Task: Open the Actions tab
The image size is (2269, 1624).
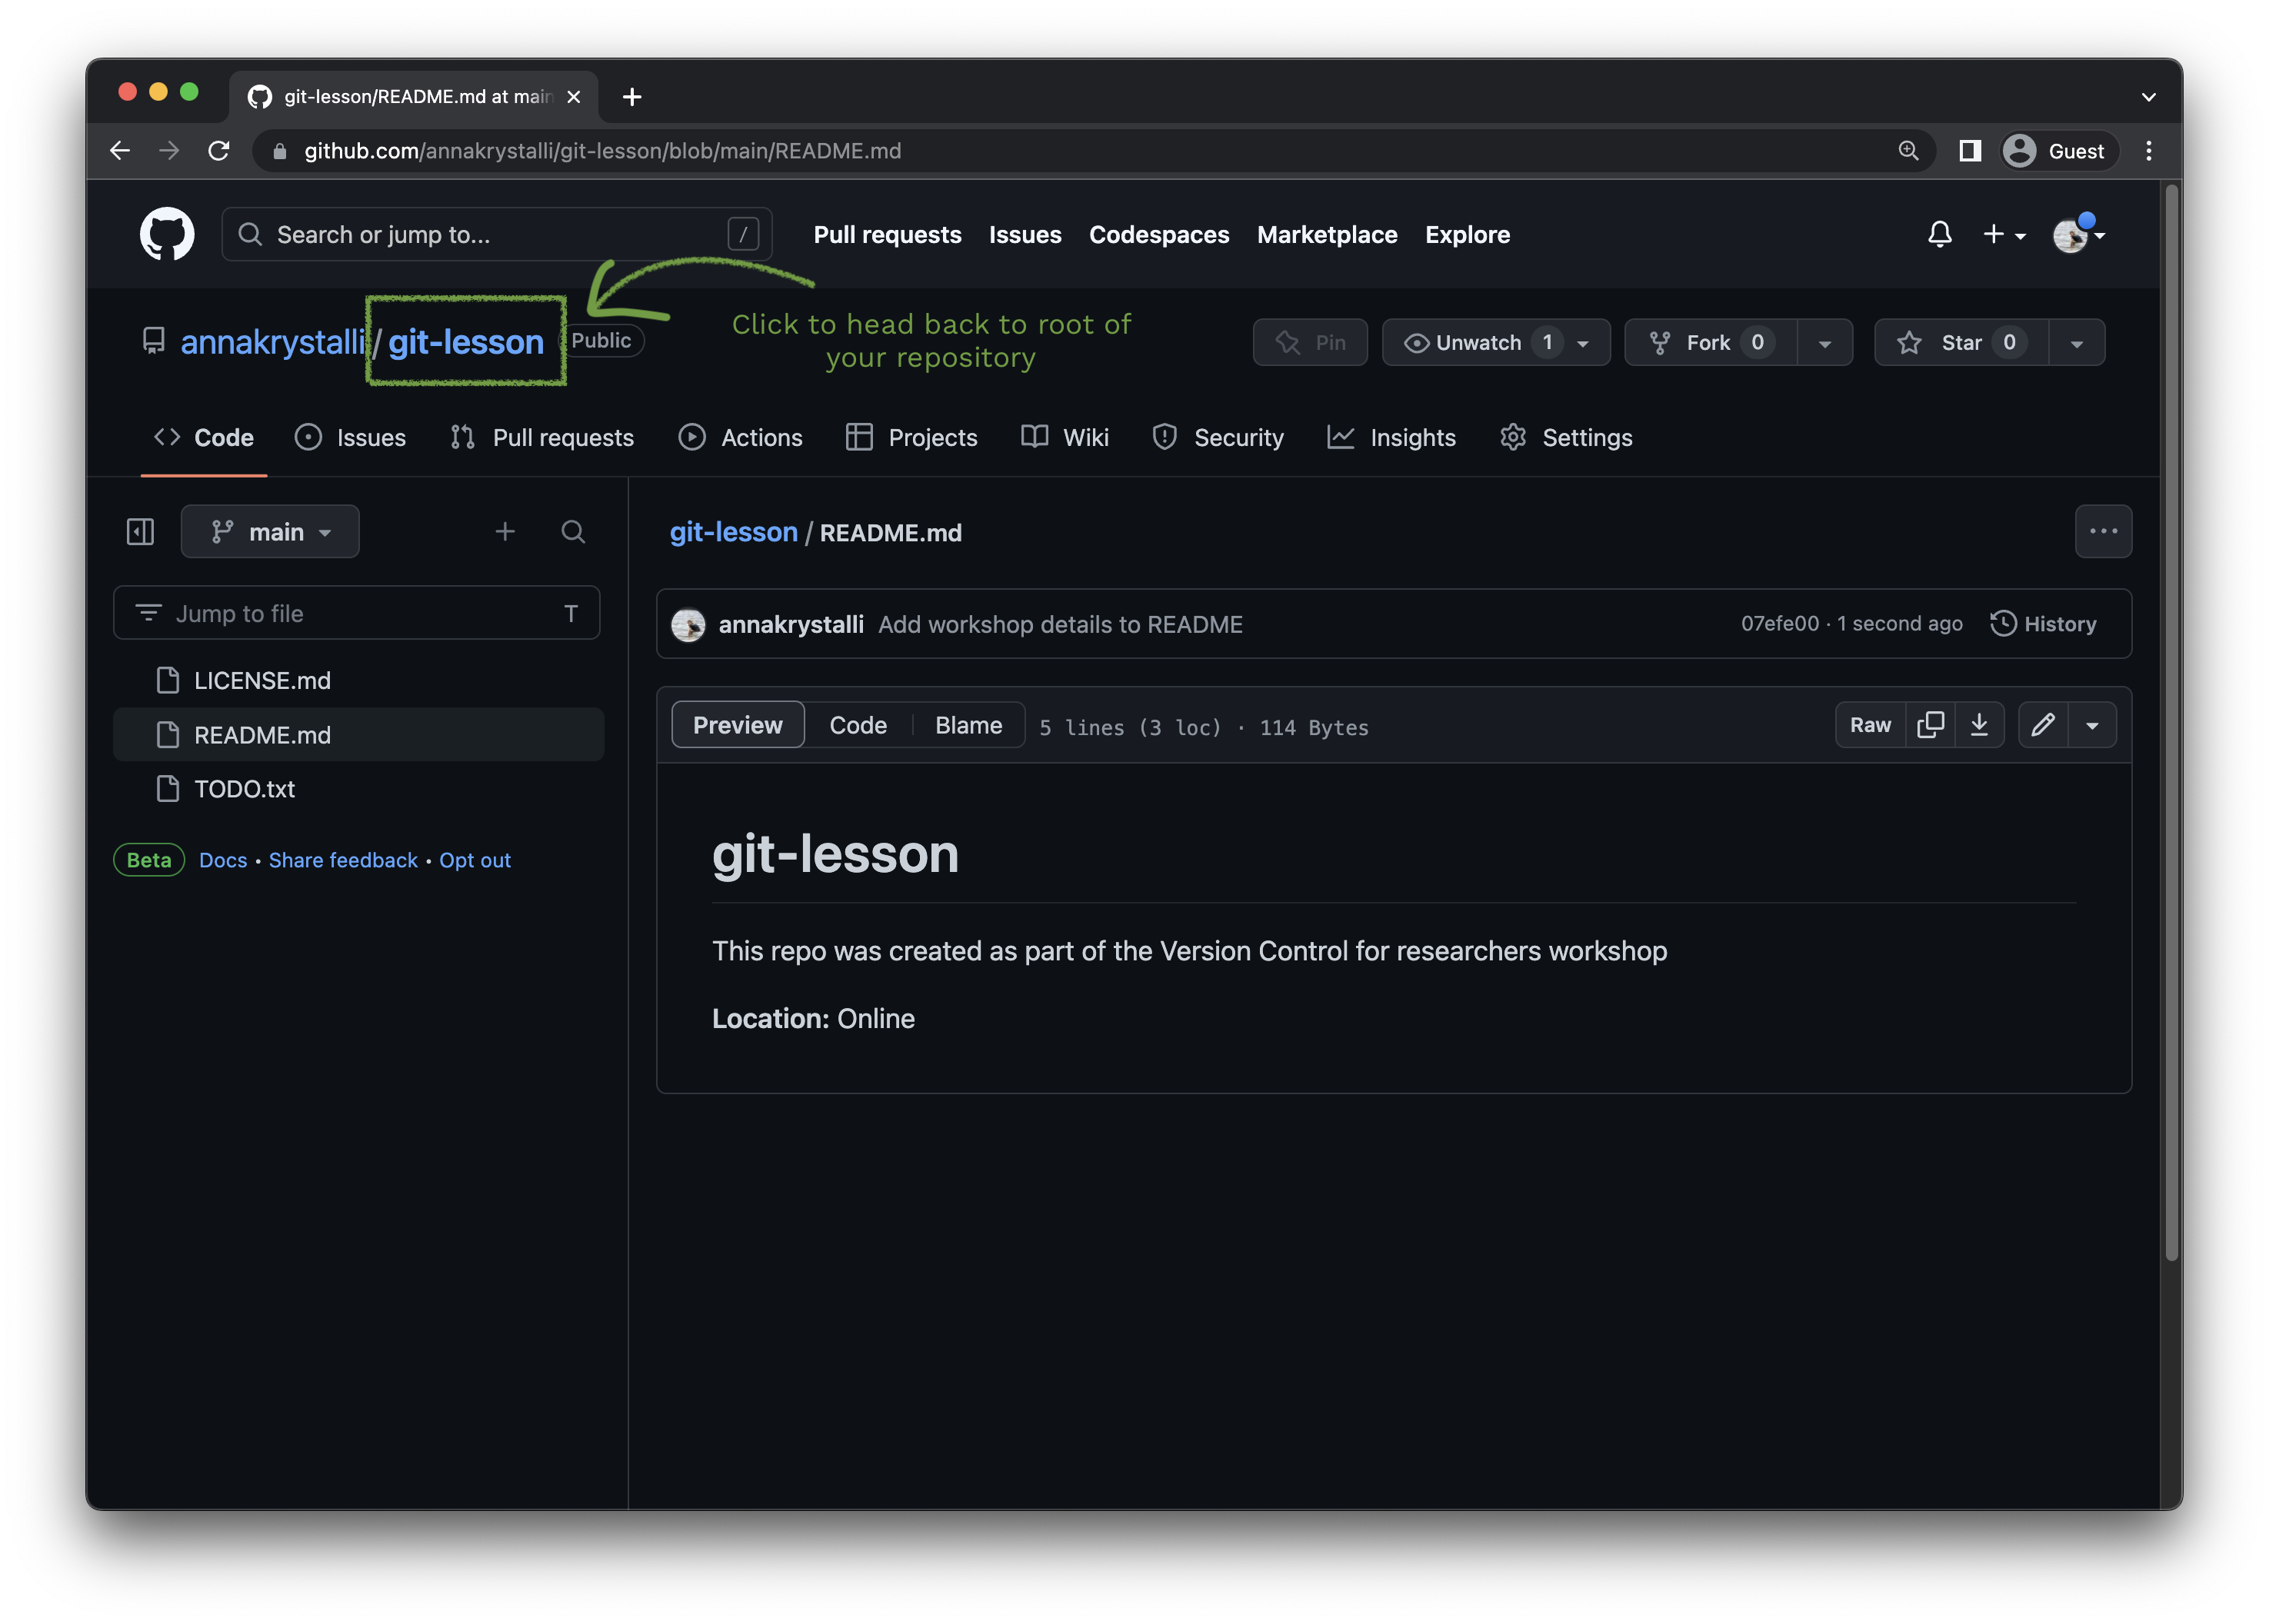Action: coord(740,437)
